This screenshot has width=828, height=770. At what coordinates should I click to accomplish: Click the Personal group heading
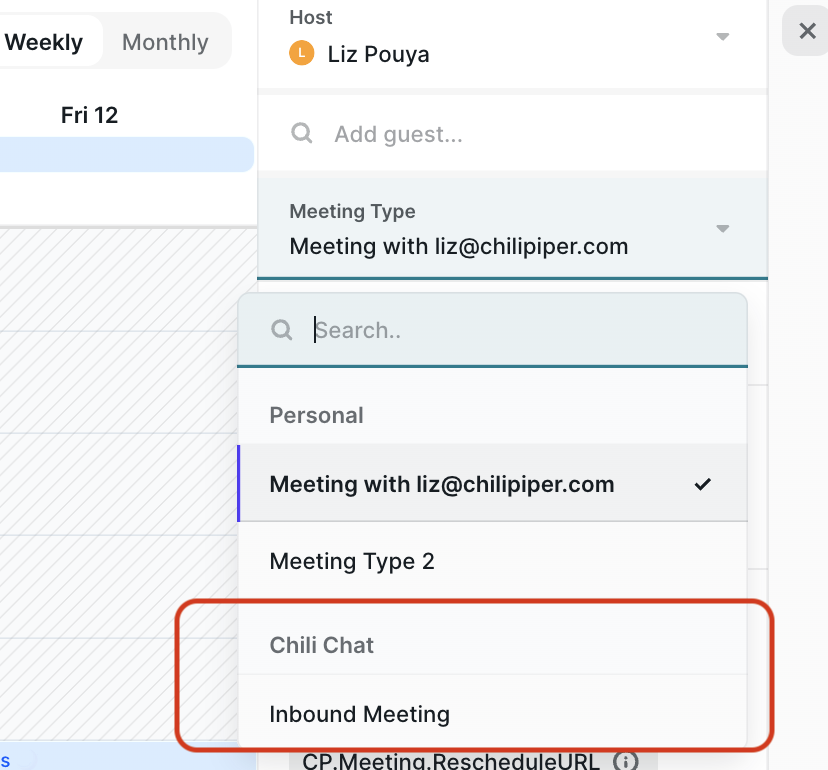(316, 415)
